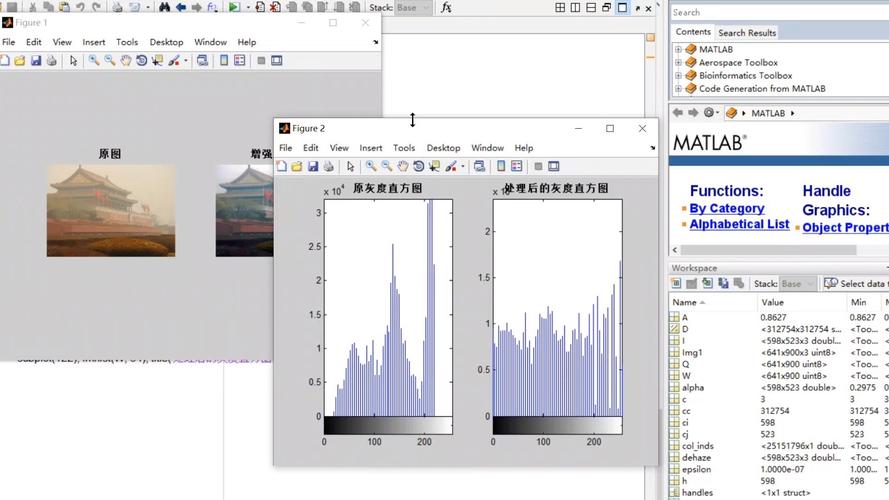Viewport: 889px width, 500px height.
Task: Open Insert menu in Figure 2
Action: [371, 147]
